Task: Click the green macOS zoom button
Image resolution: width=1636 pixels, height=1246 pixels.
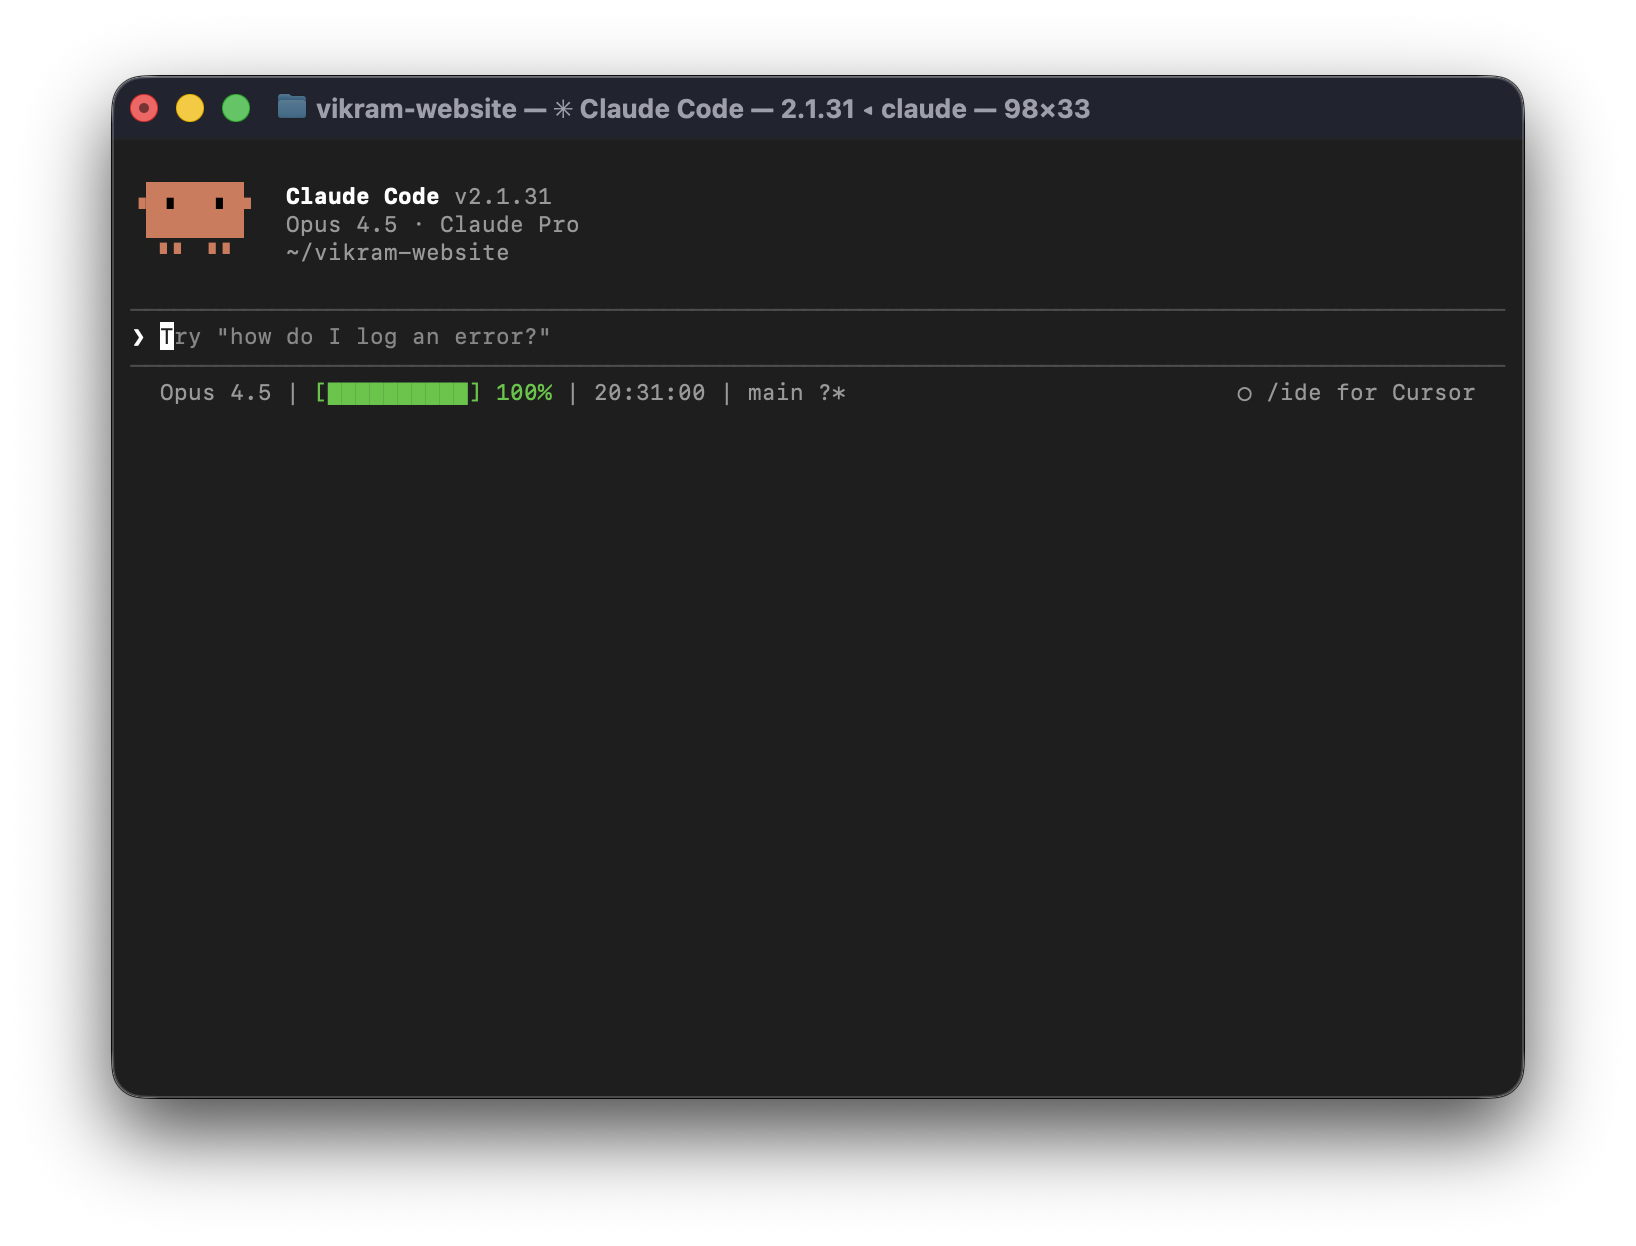Action: pos(237,107)
